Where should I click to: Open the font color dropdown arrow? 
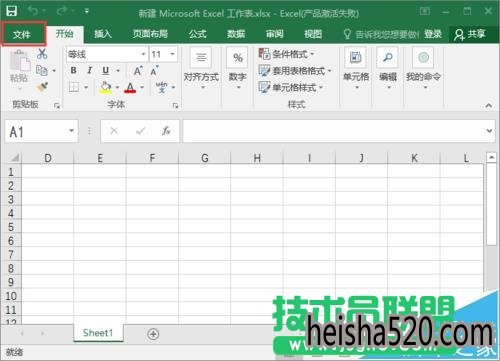click(x=142, y=87)
